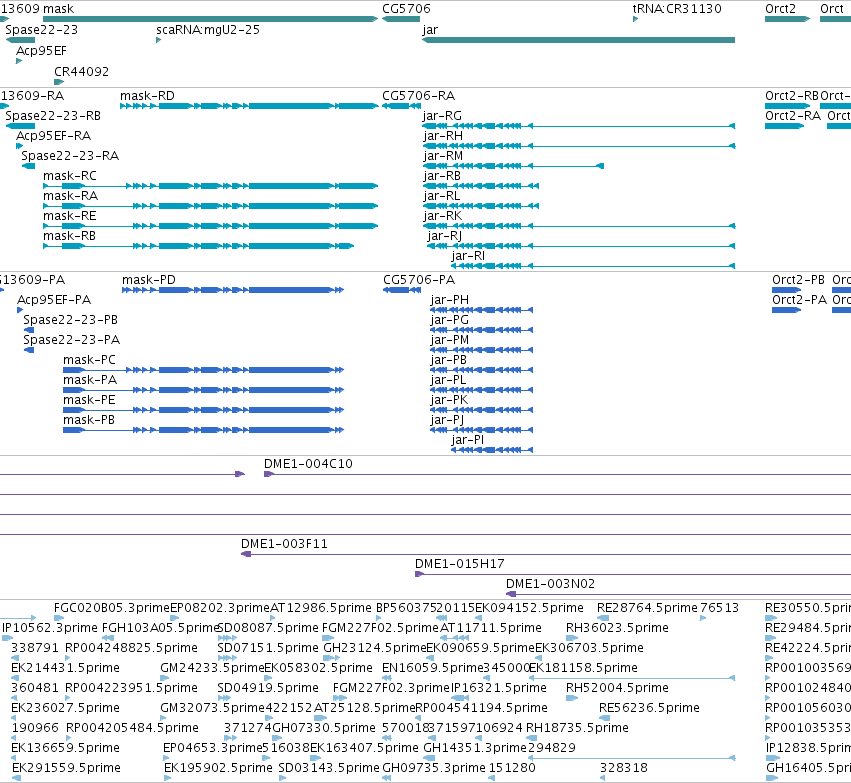Select the jar-RJ transcript glyph
The image size is (851, 783).
pyautogui.click(x=581, y=246)
